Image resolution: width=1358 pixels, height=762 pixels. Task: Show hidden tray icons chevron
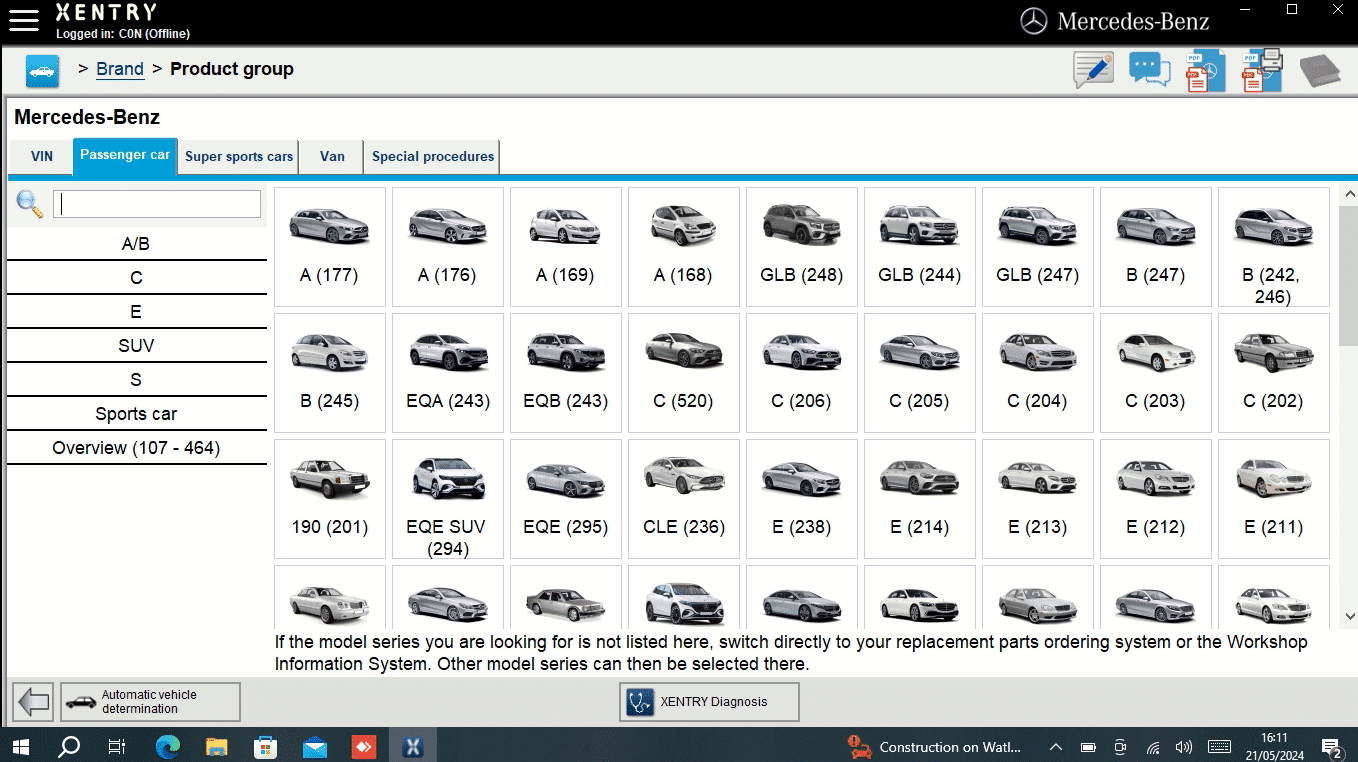[1056, 746]
